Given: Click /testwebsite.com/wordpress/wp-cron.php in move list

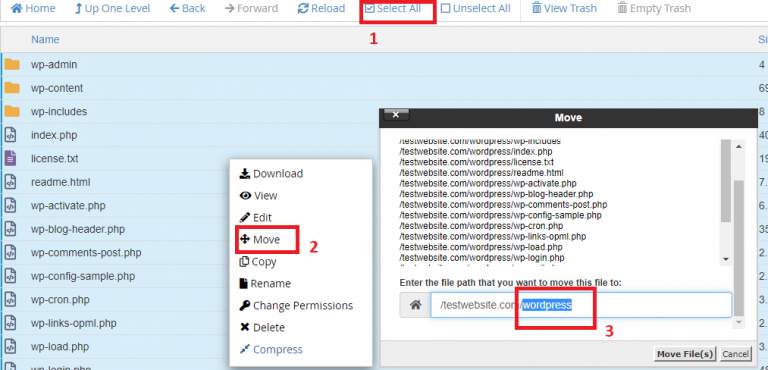Looking at the screenshot, I should pyautogui.click(x=481, y=226).
